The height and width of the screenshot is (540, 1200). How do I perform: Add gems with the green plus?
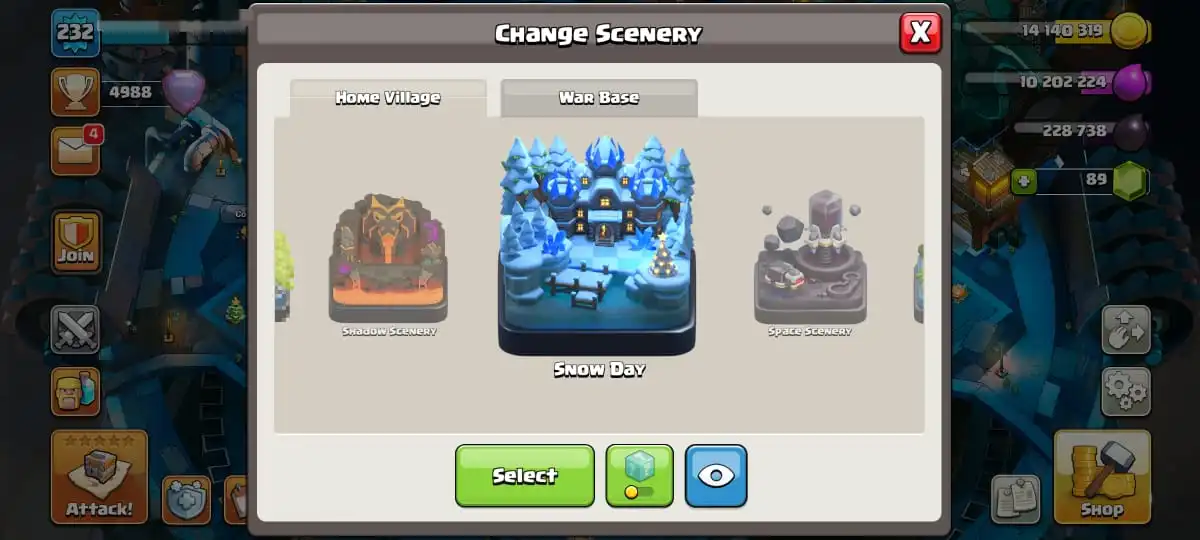pos(1022,182)
